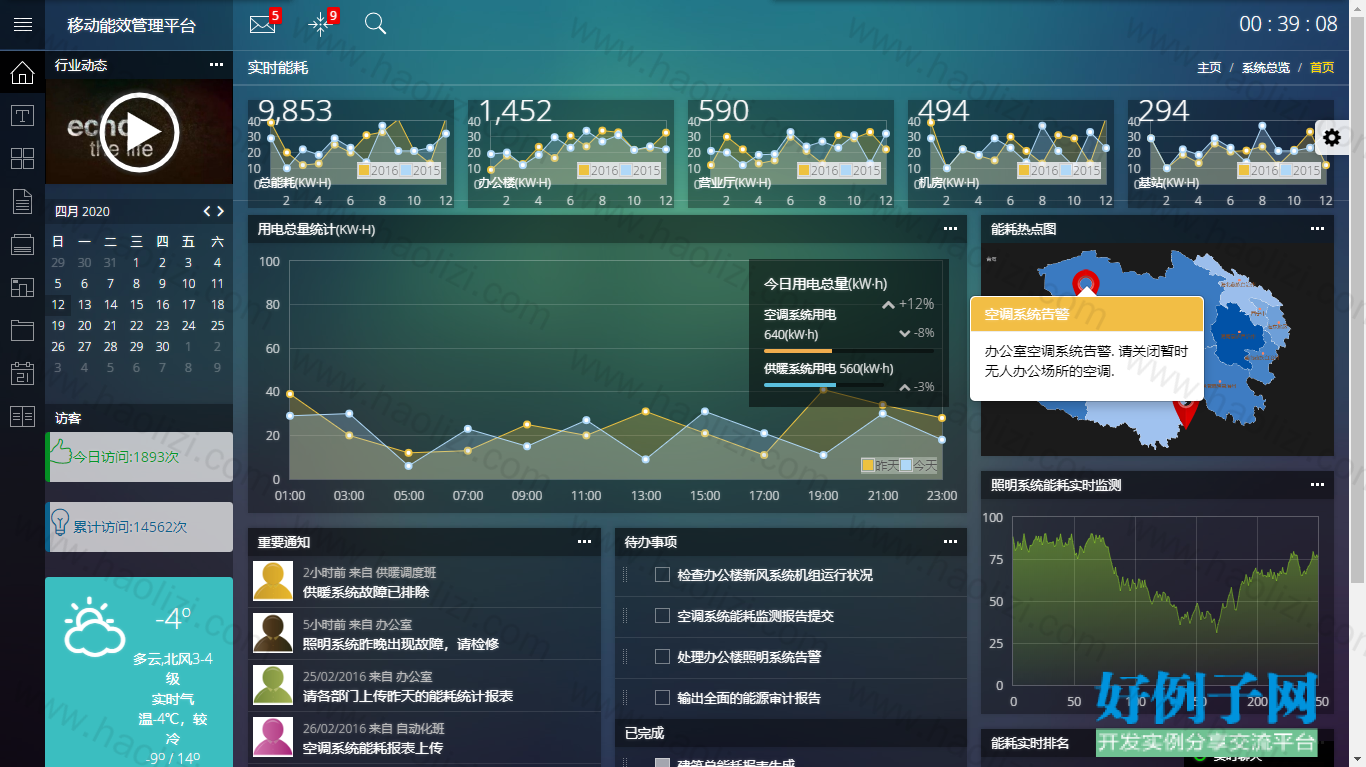Check 检查办公楼新风系统机组运行状况 task
Screen dimensions: 1366x767
click(662, 575)
